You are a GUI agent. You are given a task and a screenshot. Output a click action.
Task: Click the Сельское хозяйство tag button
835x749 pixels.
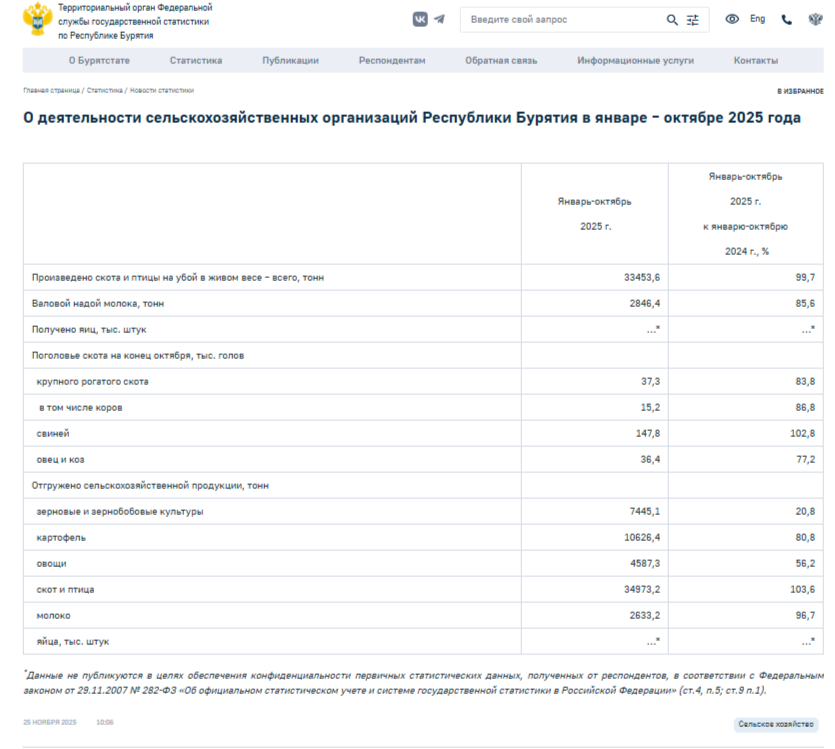775,723
